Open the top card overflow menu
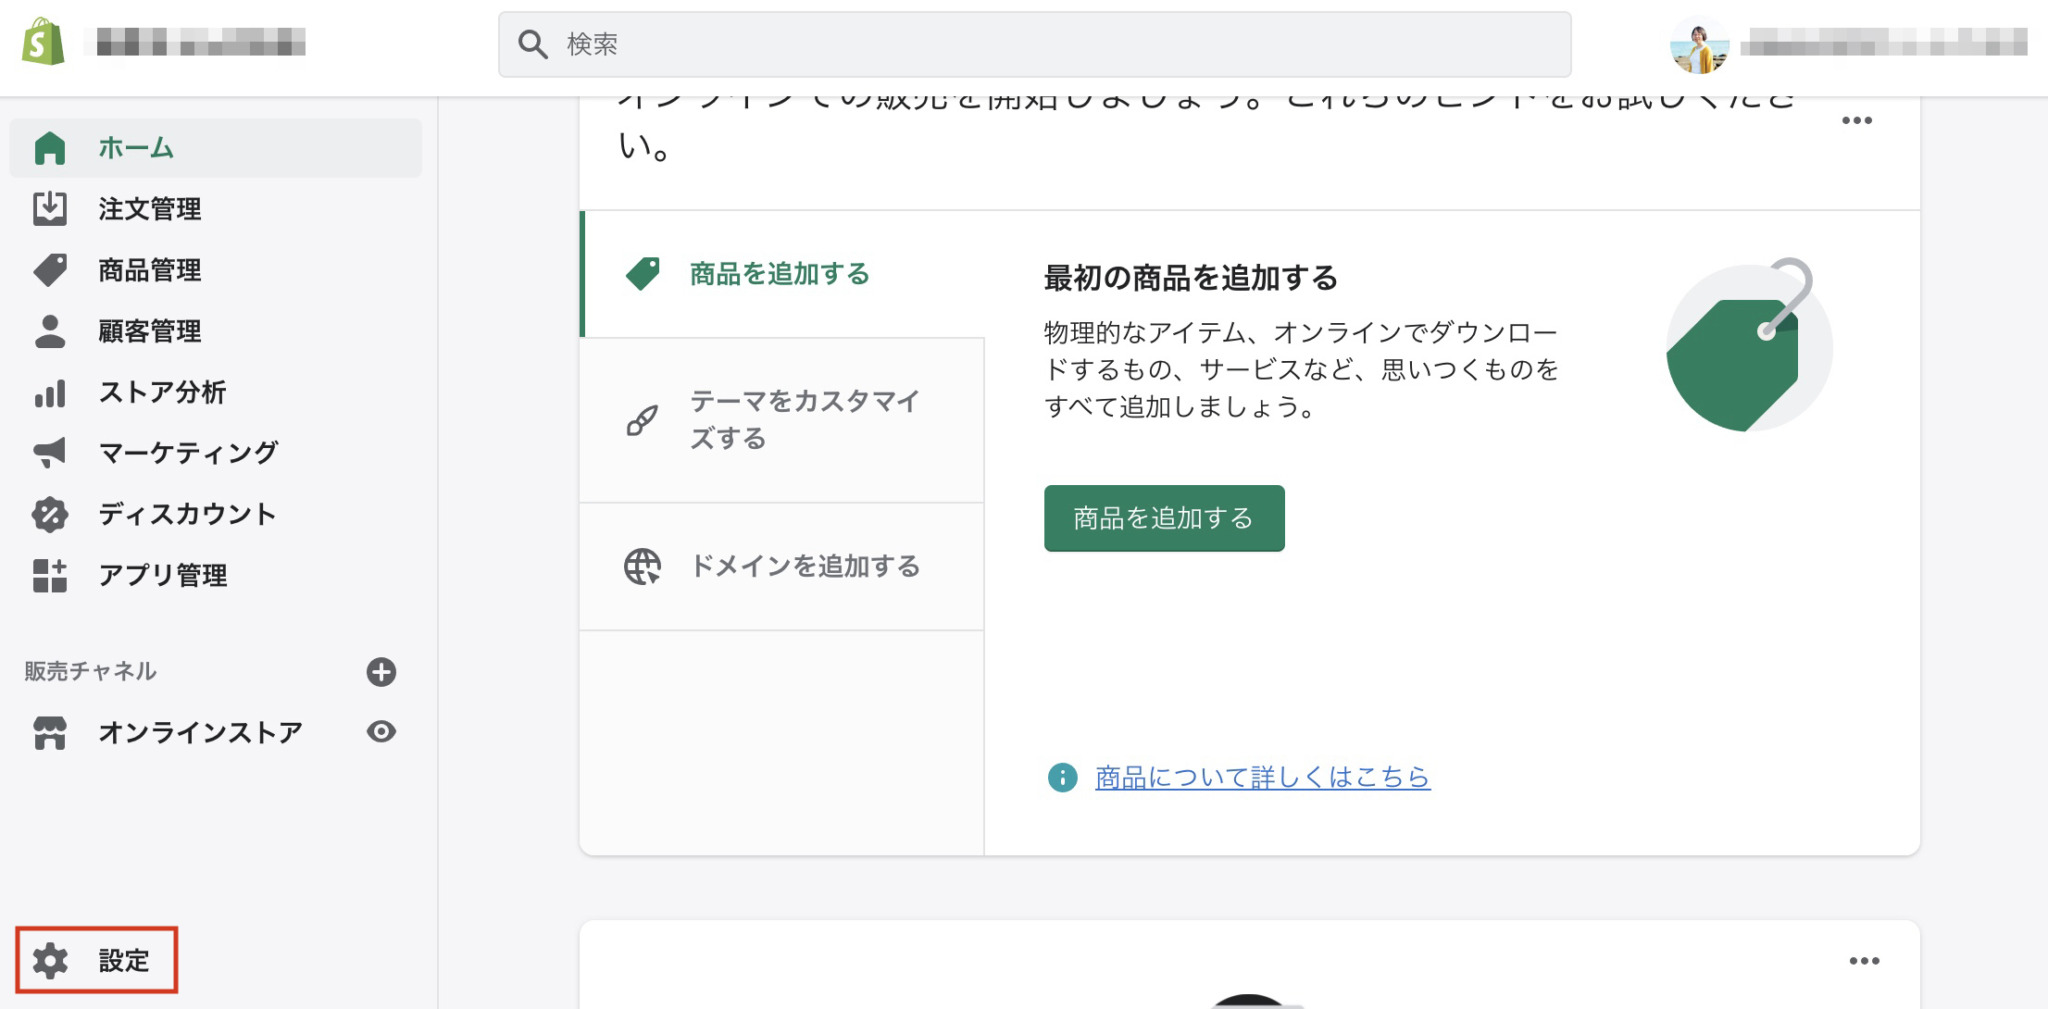 pos(1858,119)
